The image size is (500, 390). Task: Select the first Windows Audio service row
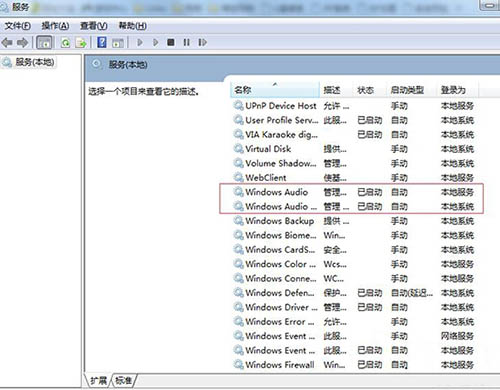(354, 192)
